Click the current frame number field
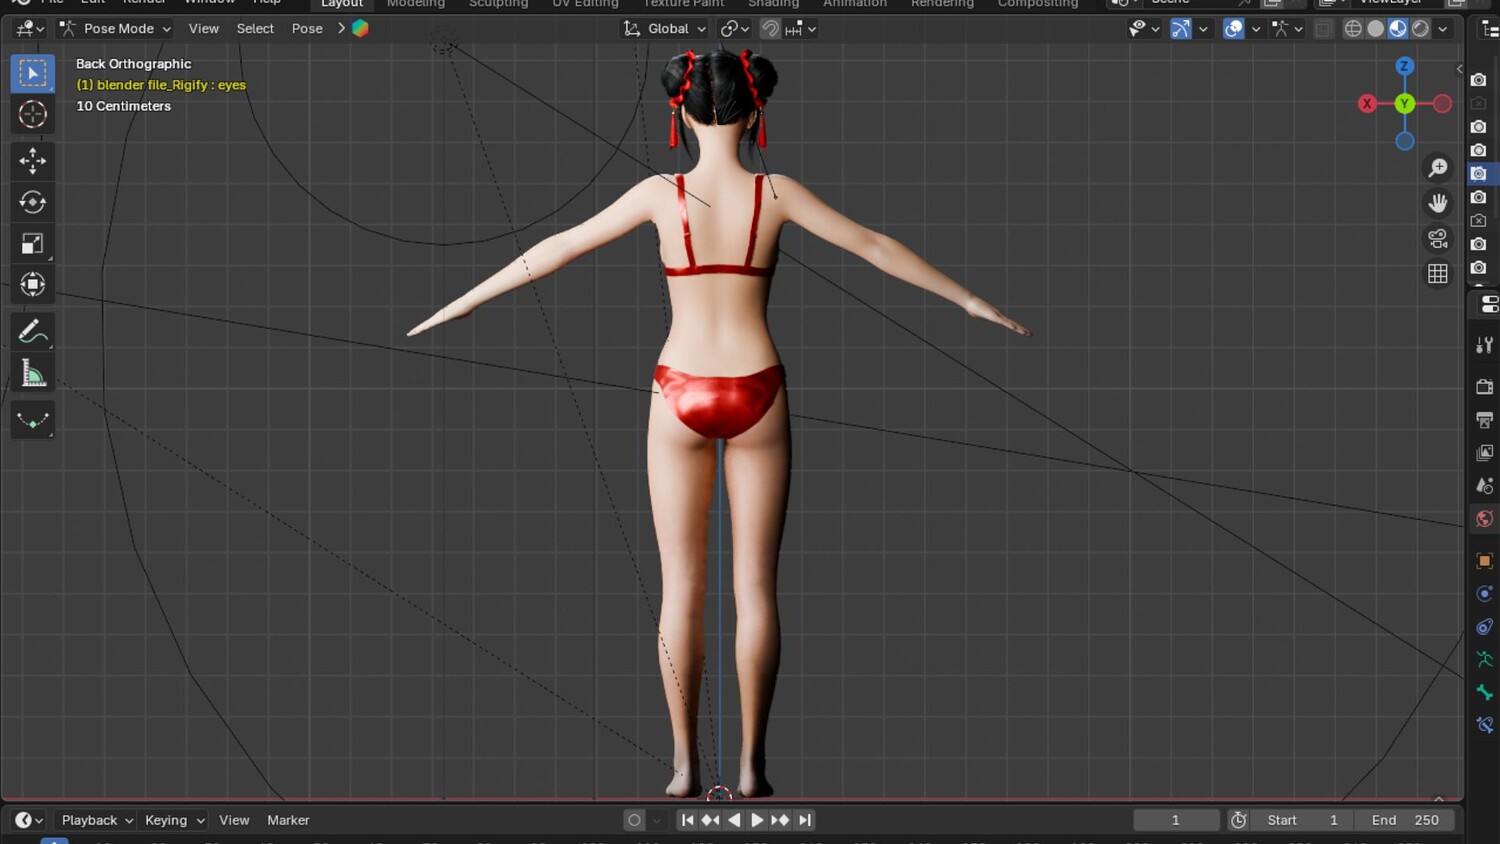Screen dimensions: 1500x844 pyautogui.click(x=1176, y=820)
